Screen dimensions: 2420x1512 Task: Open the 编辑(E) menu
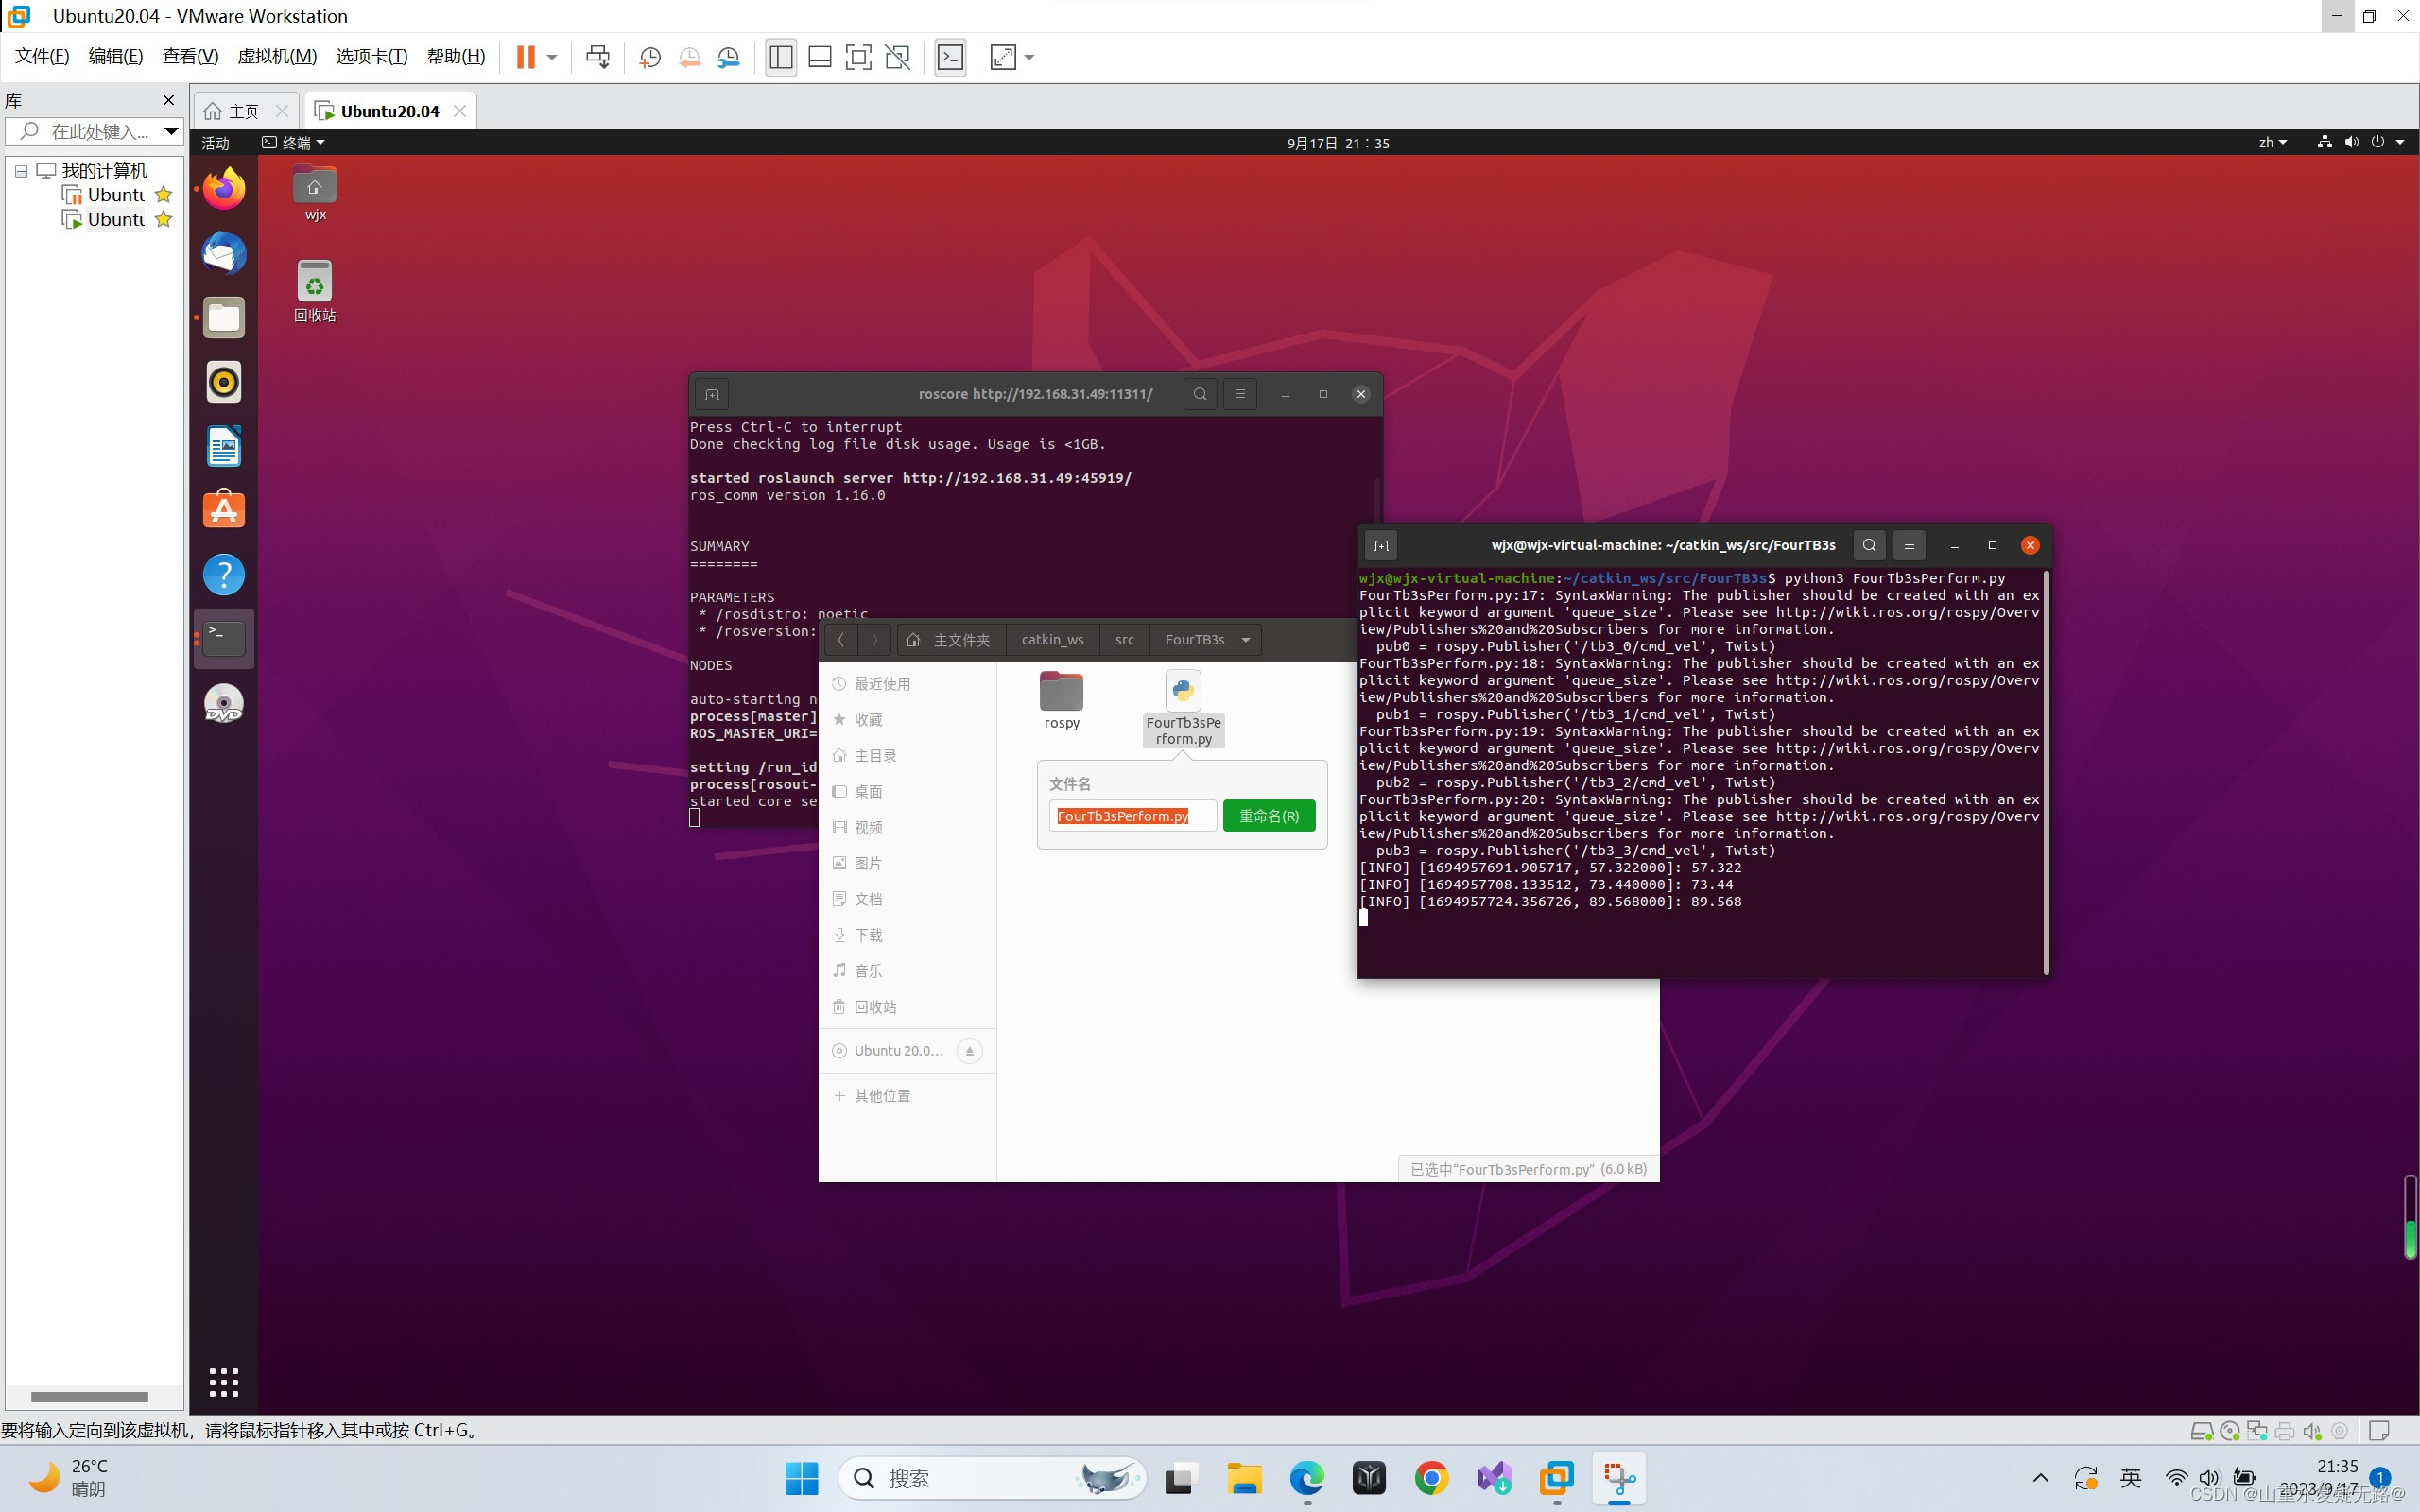tap(116, 56)
